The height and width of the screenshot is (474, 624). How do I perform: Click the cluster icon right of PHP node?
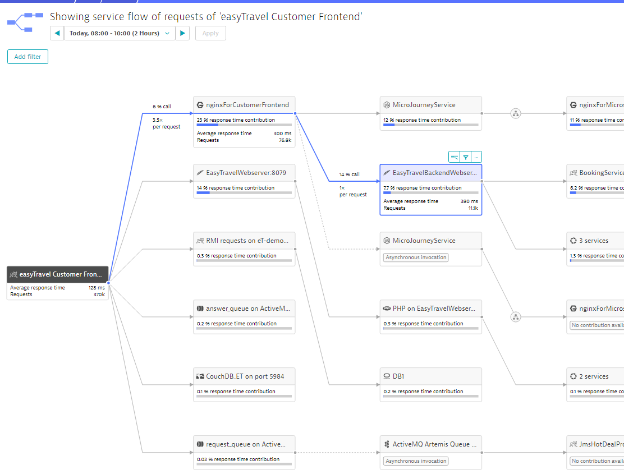coord(515,318)
